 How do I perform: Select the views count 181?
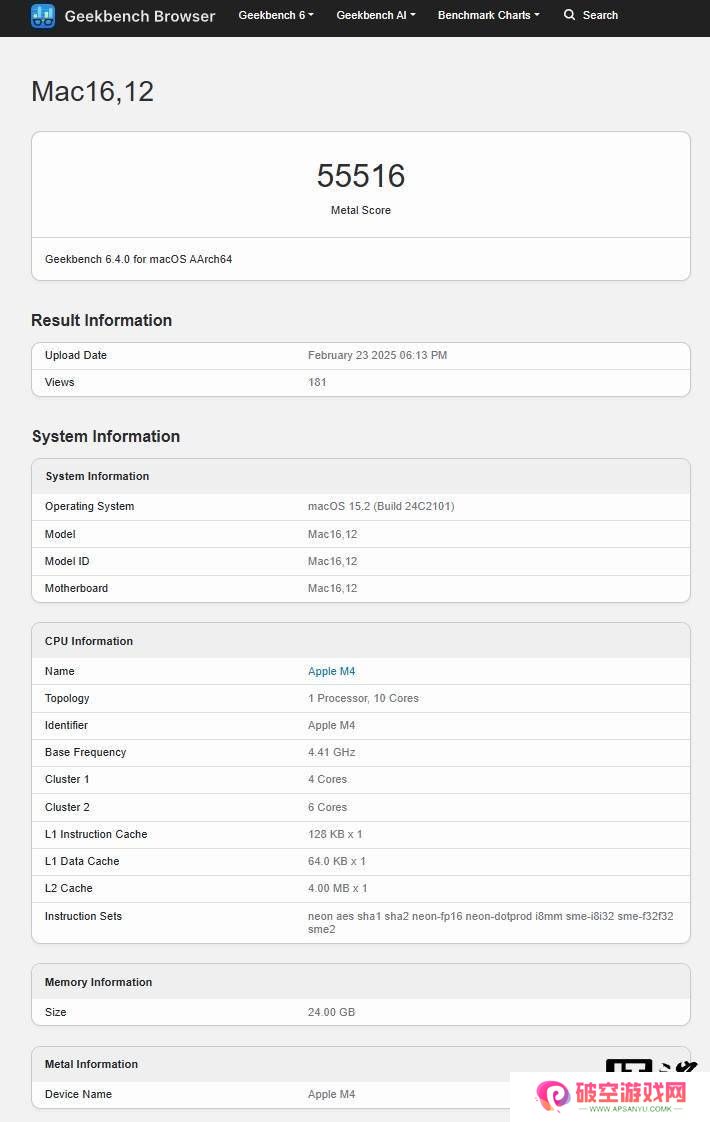(x=317, y=382)
